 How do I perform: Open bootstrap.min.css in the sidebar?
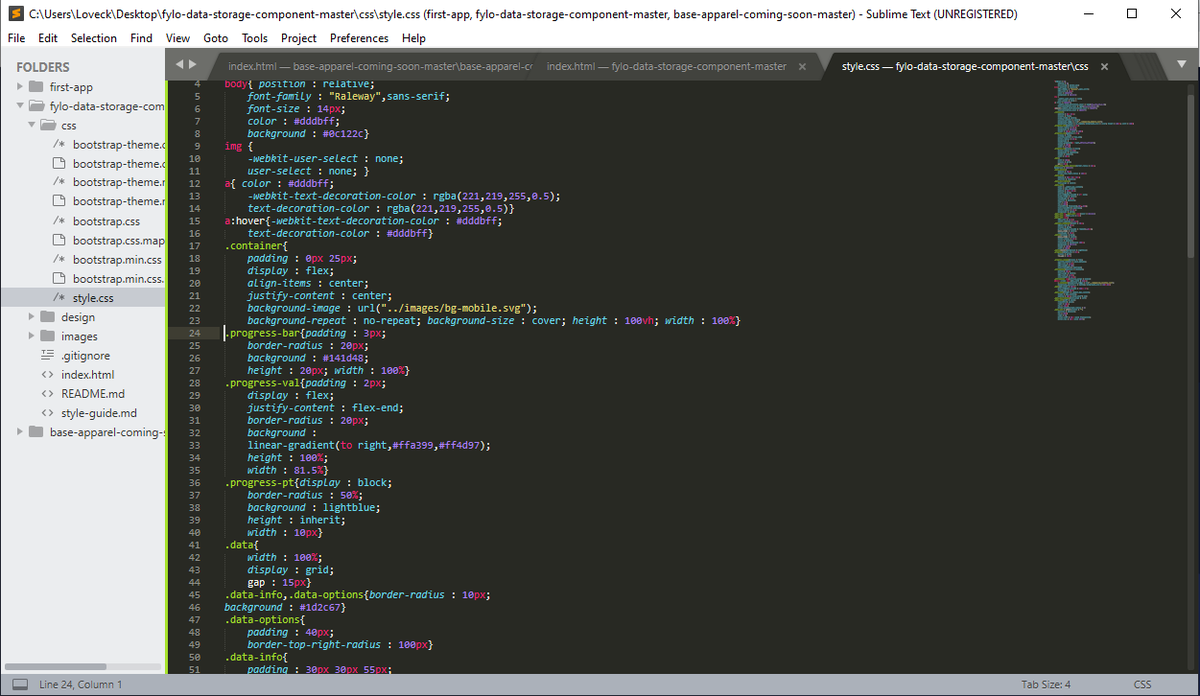tap(117, 260)
